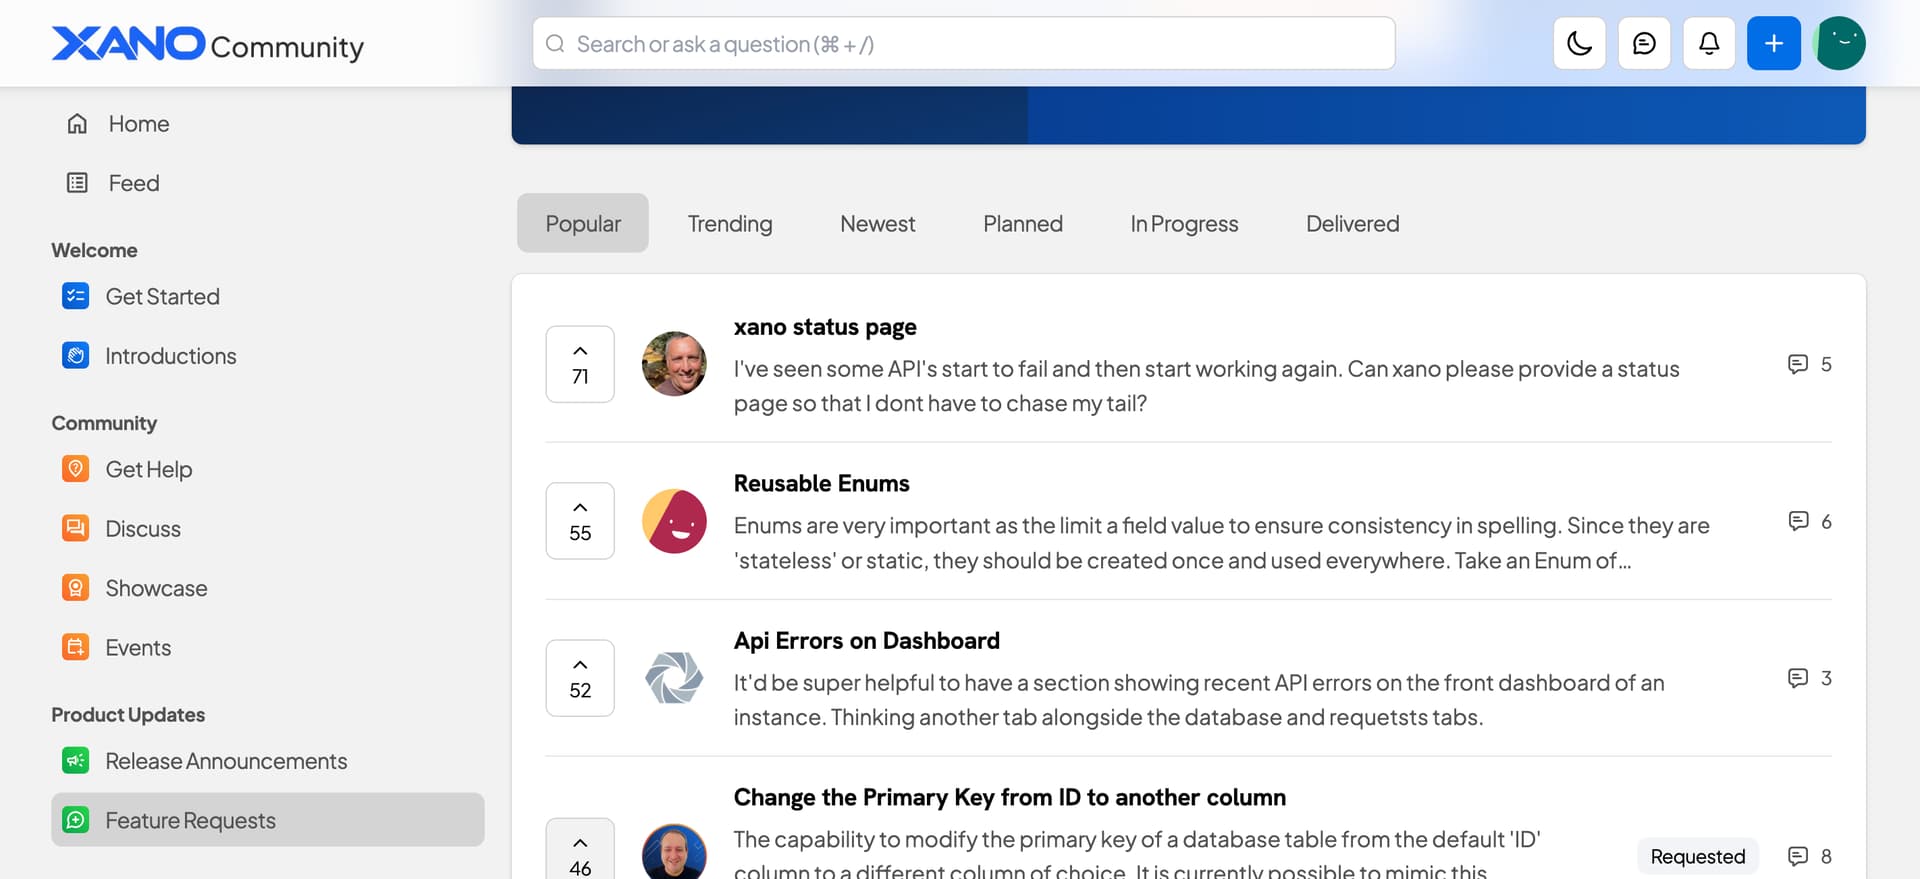Upvote the xano status page request
This screenshot has width=1920, height=879.
(580, 364)
